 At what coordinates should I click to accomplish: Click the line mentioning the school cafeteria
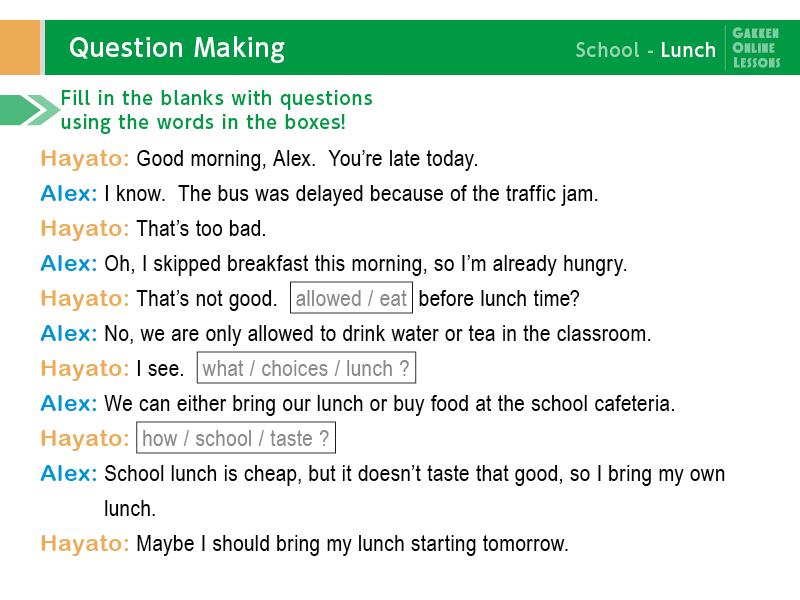(390, 404)
